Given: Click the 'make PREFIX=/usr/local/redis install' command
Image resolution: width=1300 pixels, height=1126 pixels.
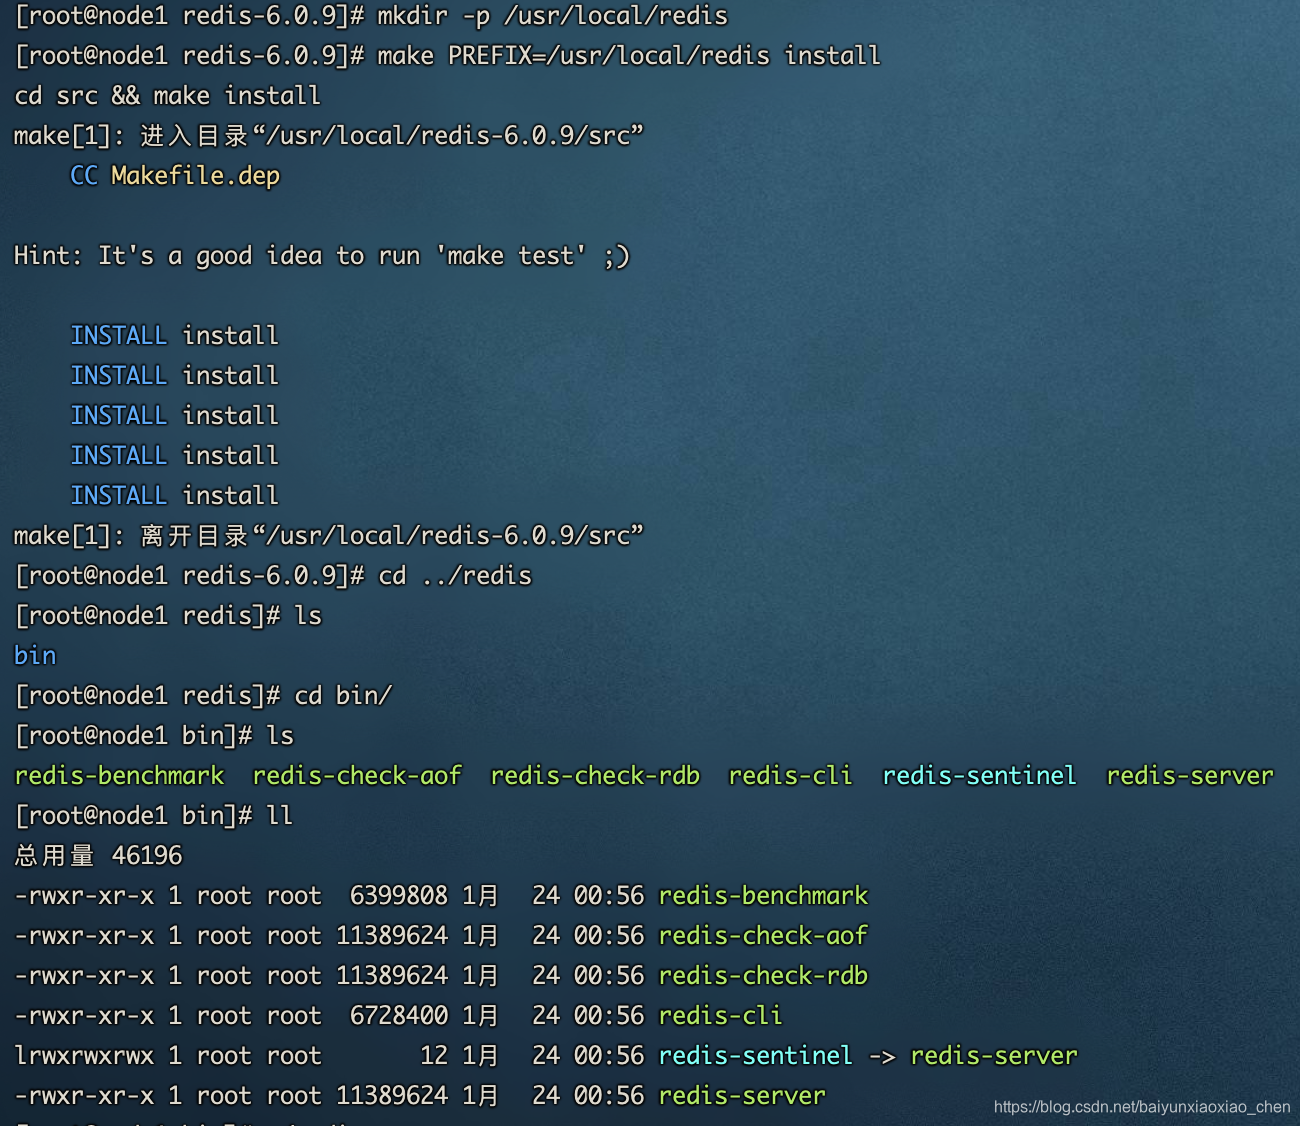Looking at the screenshot, I should [629, 56].
